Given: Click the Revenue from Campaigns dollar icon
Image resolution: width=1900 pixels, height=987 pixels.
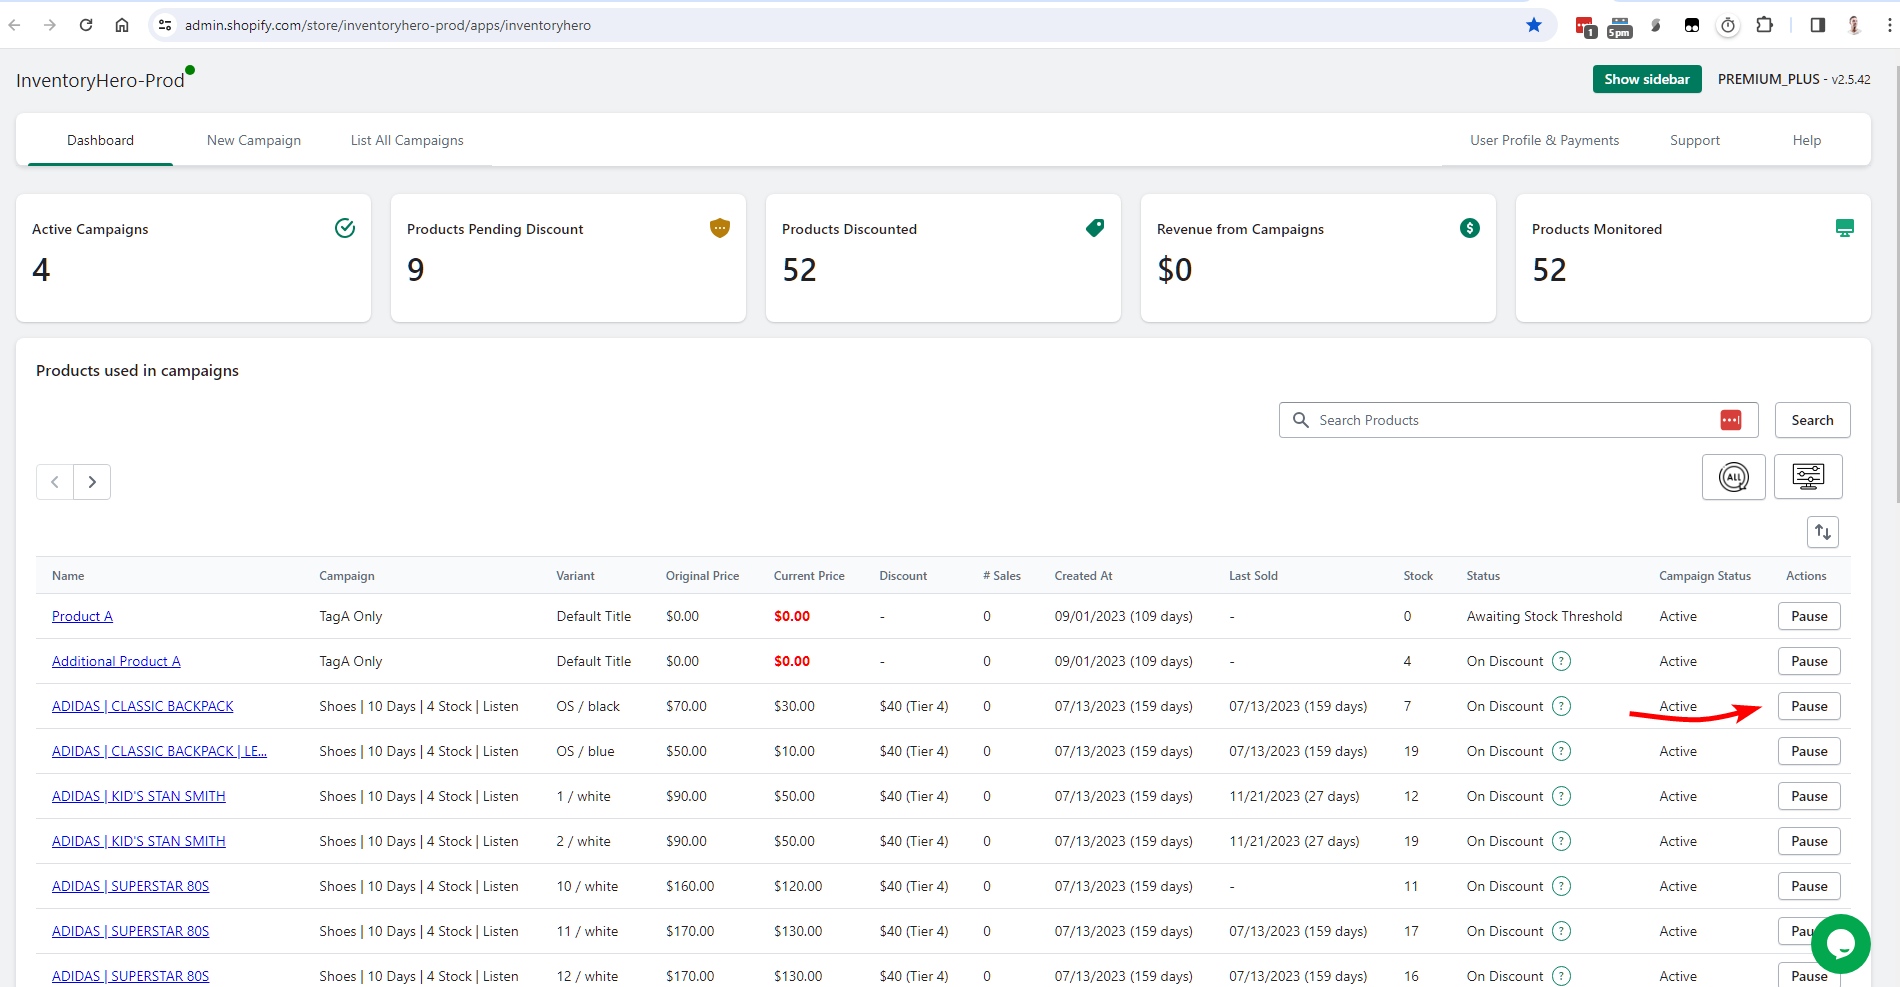Looking at the screenshot, I should (x=1470, y=228).
